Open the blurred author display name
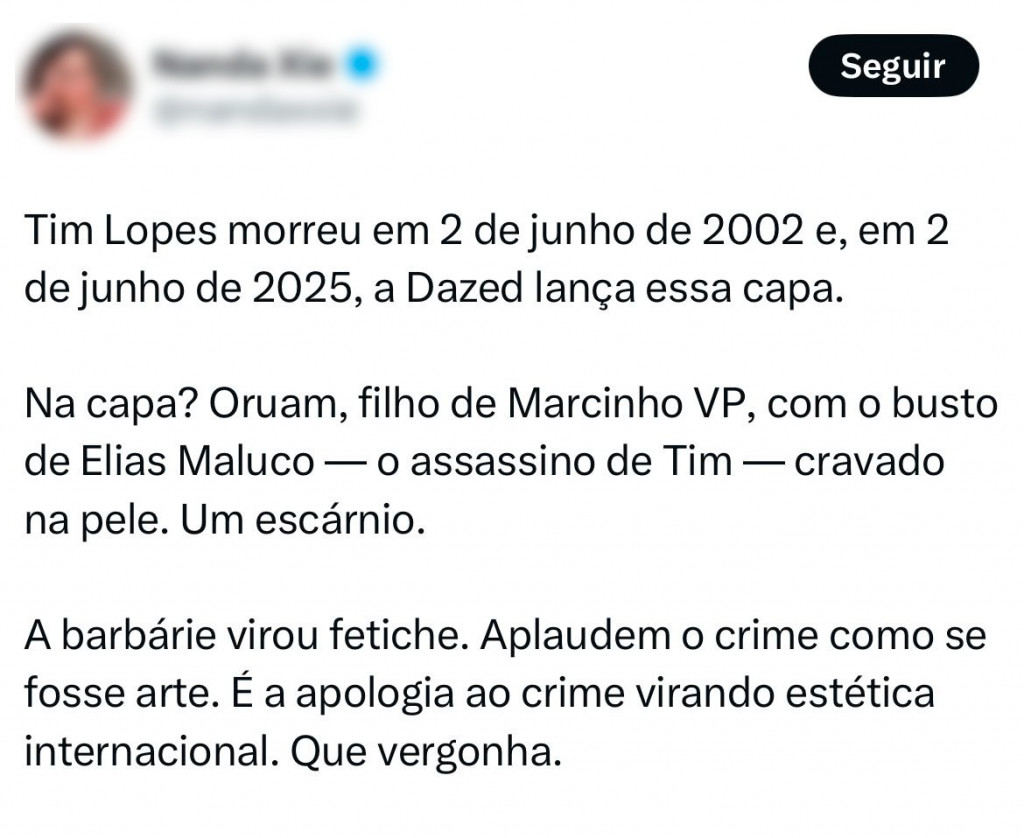The image size is (1024, 838). [x=247, y=64]
